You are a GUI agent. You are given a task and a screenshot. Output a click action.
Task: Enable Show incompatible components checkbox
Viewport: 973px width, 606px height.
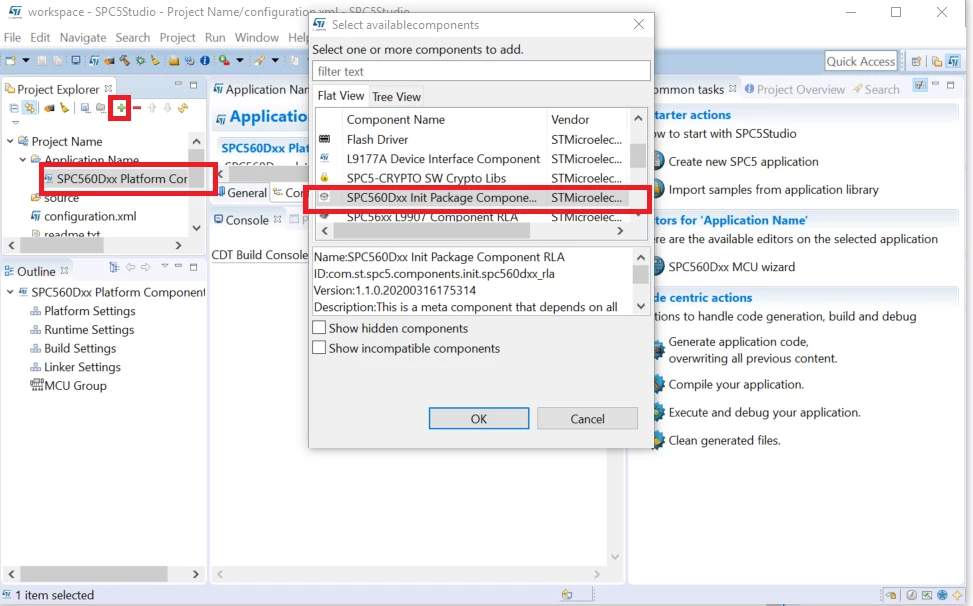pyautogui.click(x=319, y=347)
